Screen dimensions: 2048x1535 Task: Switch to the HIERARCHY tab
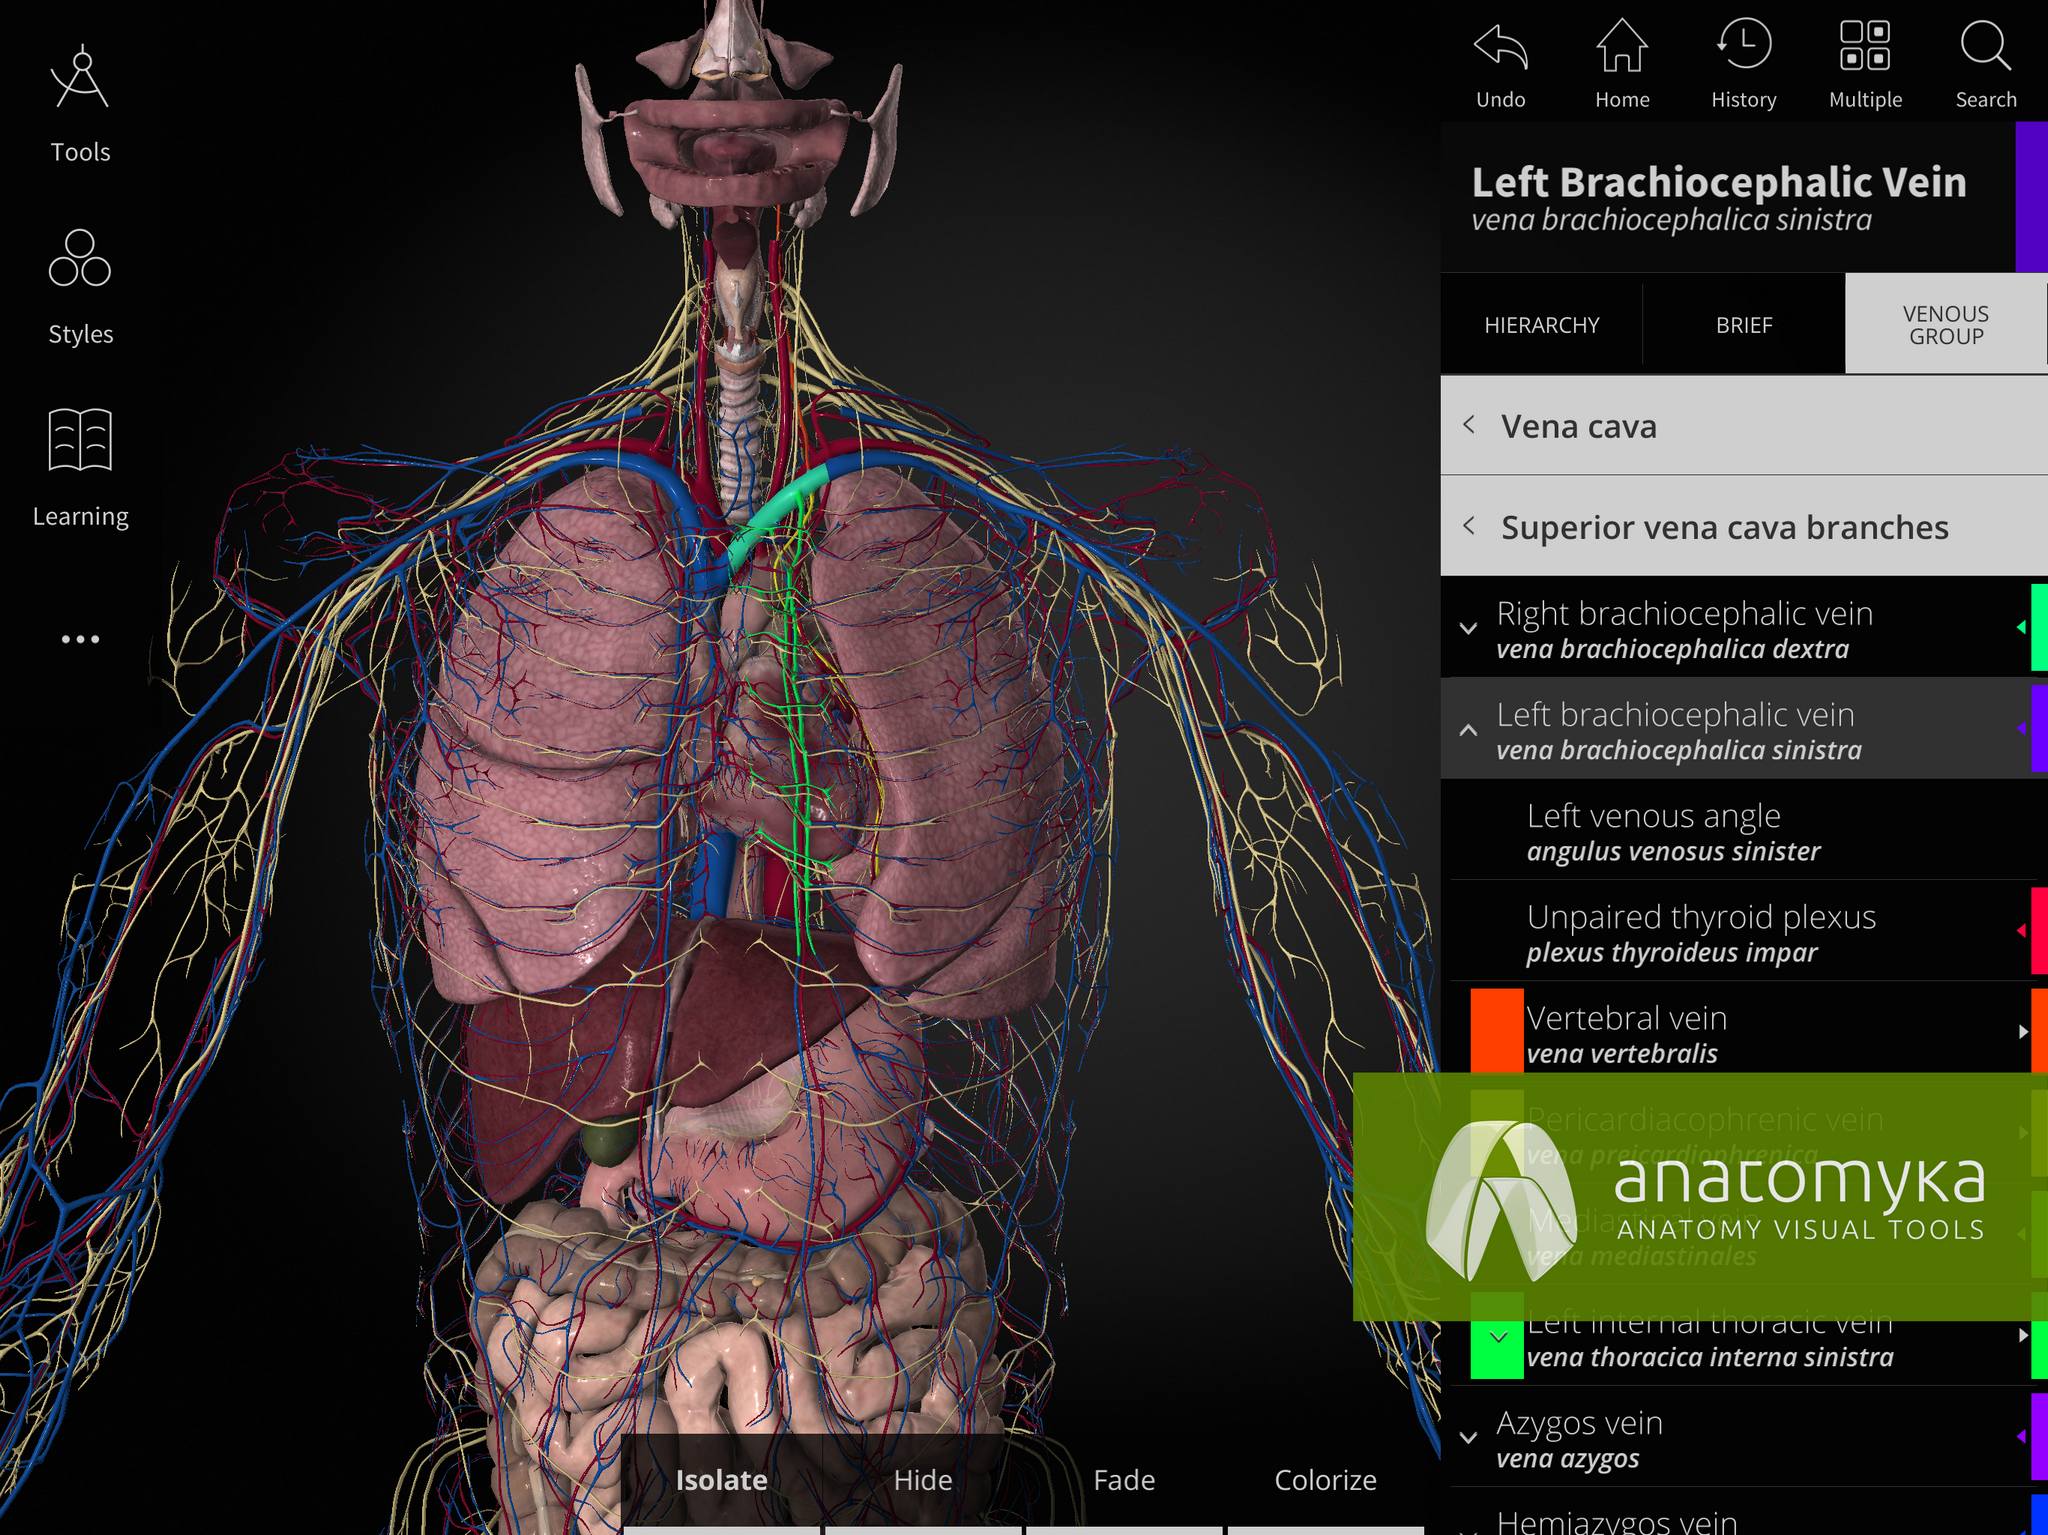click(x=1541, y=325)
